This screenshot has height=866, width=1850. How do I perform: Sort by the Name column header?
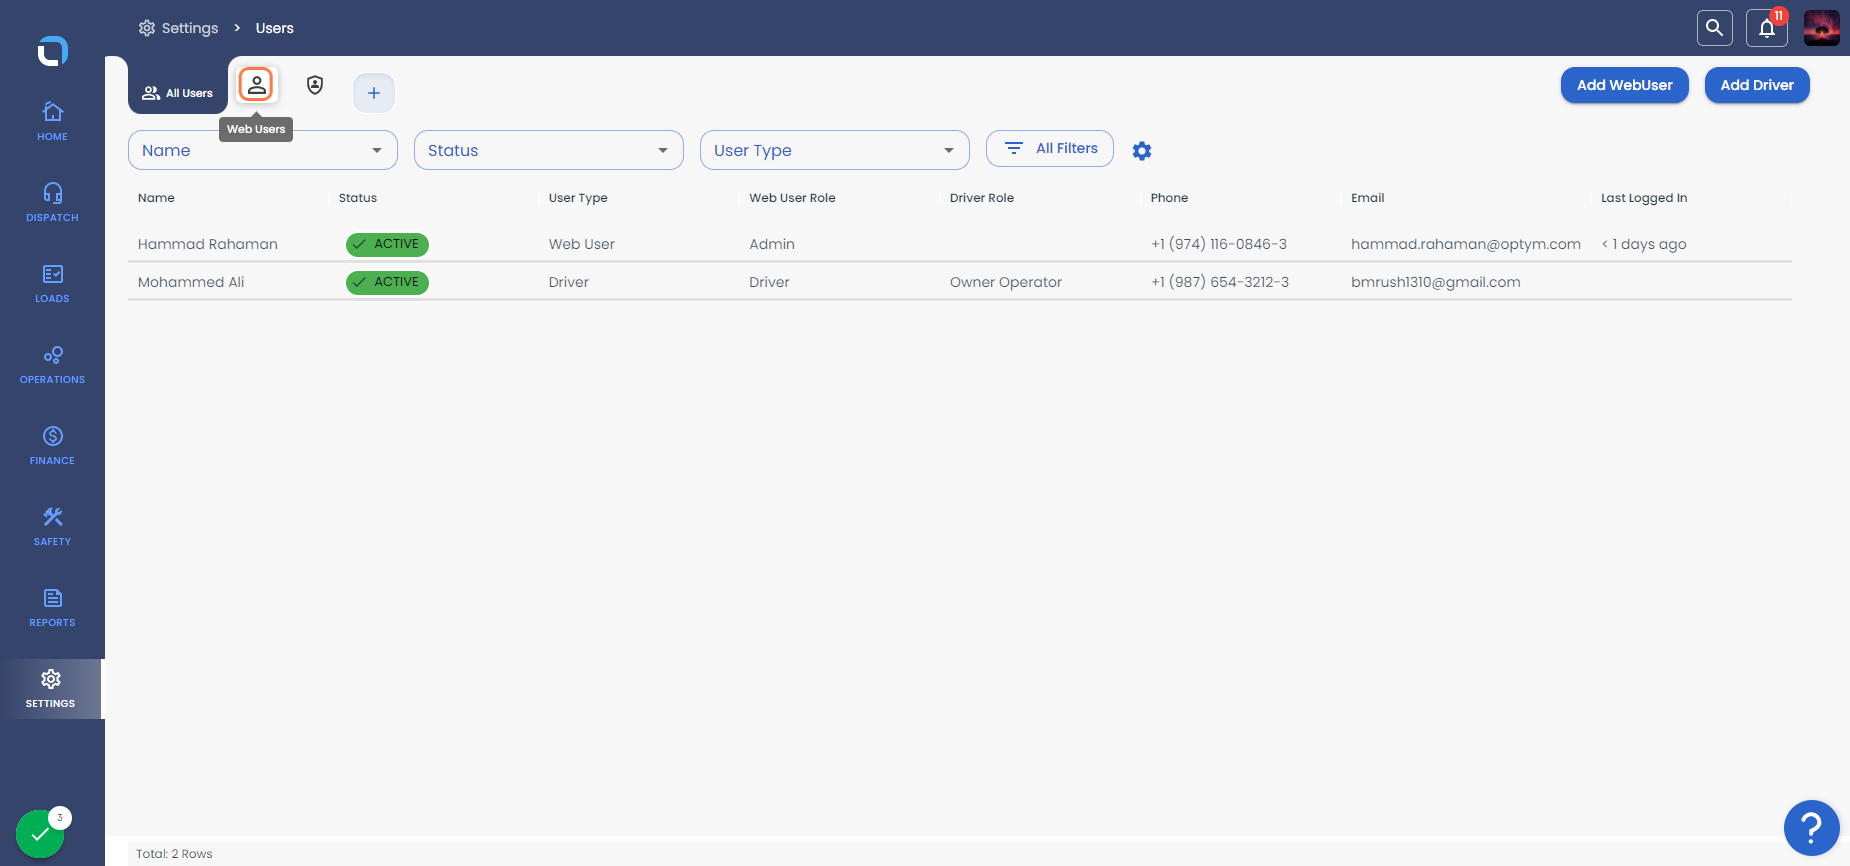(156, 198)
